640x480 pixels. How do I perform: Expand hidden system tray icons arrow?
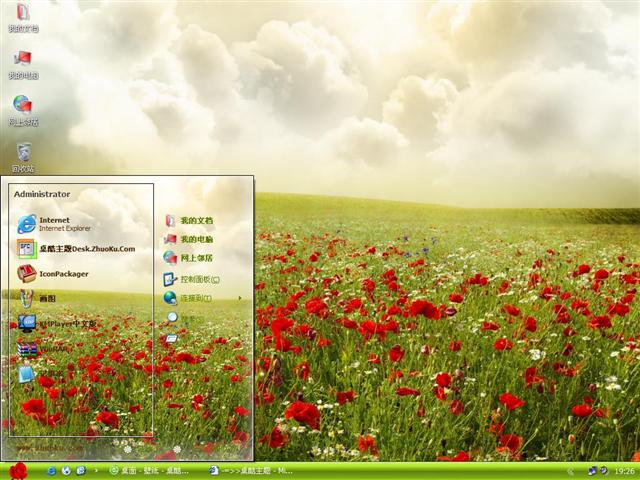(x=570, y=471)
